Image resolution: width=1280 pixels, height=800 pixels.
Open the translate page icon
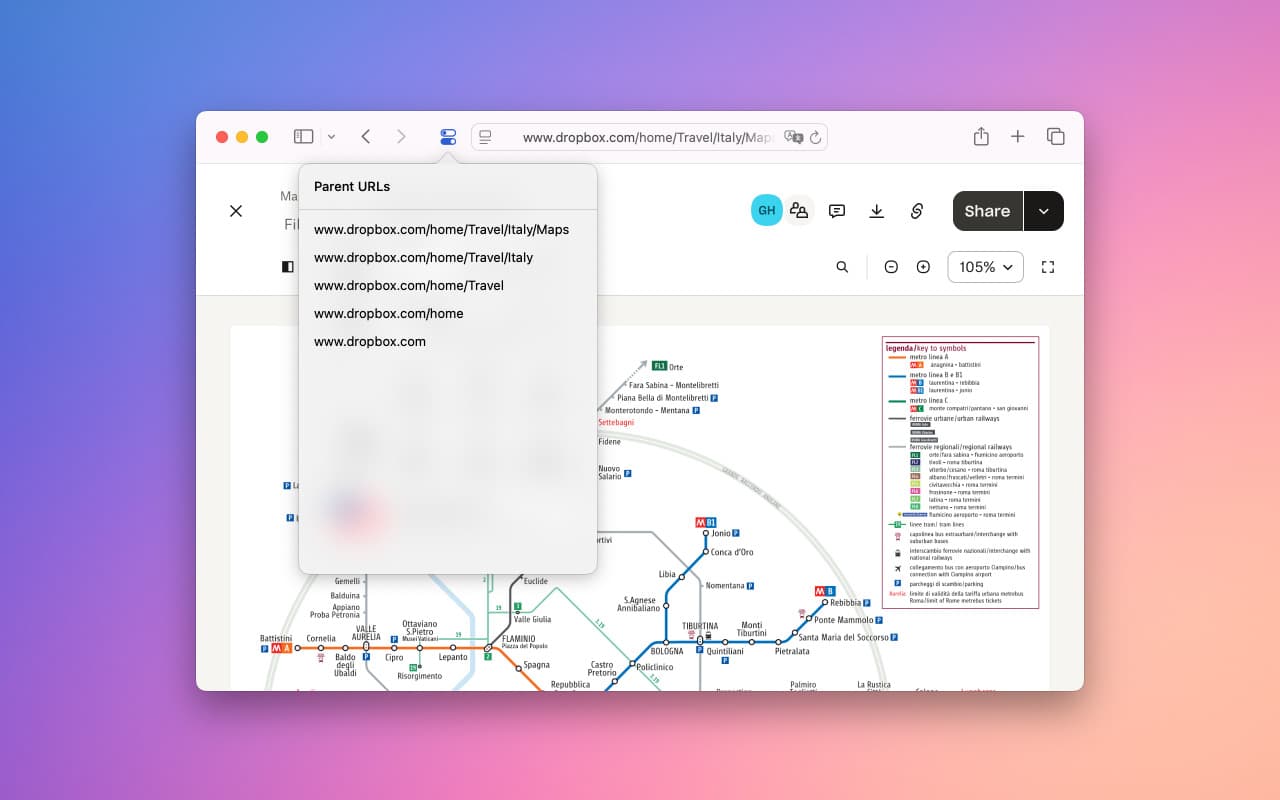[x=794, y=137]
